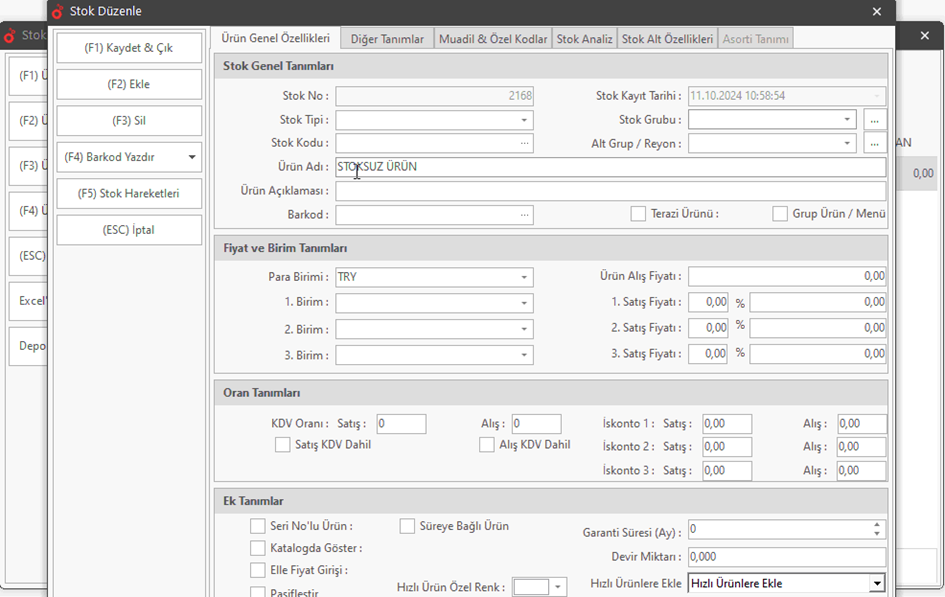The image size is (945, 597).
Task: Expand the 1. Birim dropdown
Action: point(524,303)
